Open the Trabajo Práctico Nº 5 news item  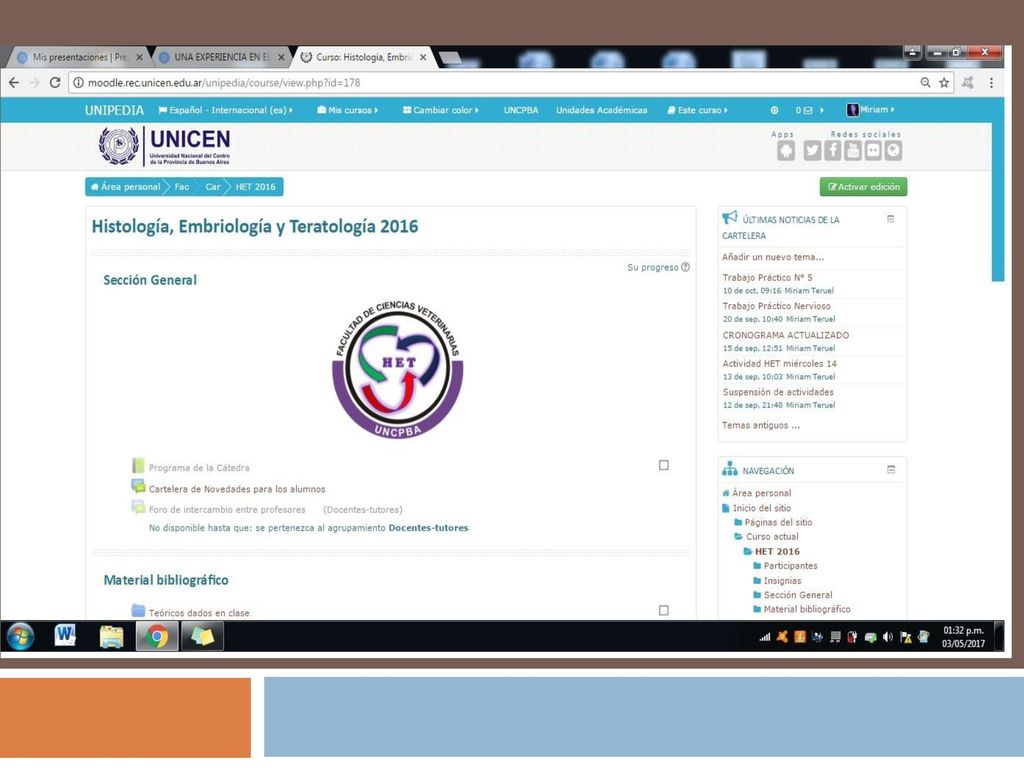pyautogui.click(x=767, y=278)
